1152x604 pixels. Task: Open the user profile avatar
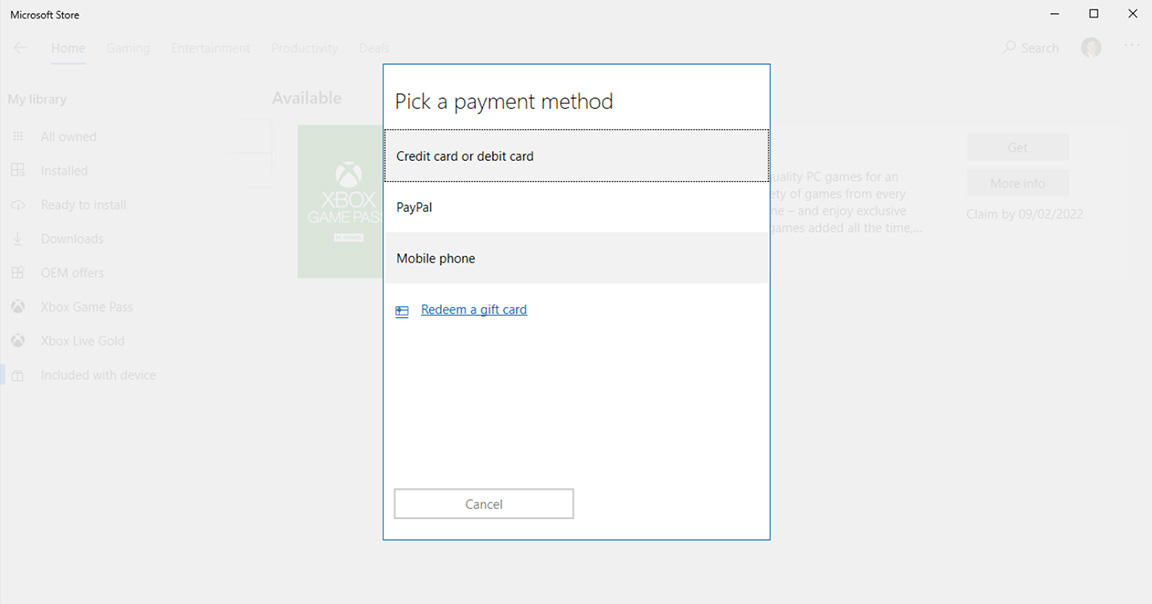pos(1091,48)
